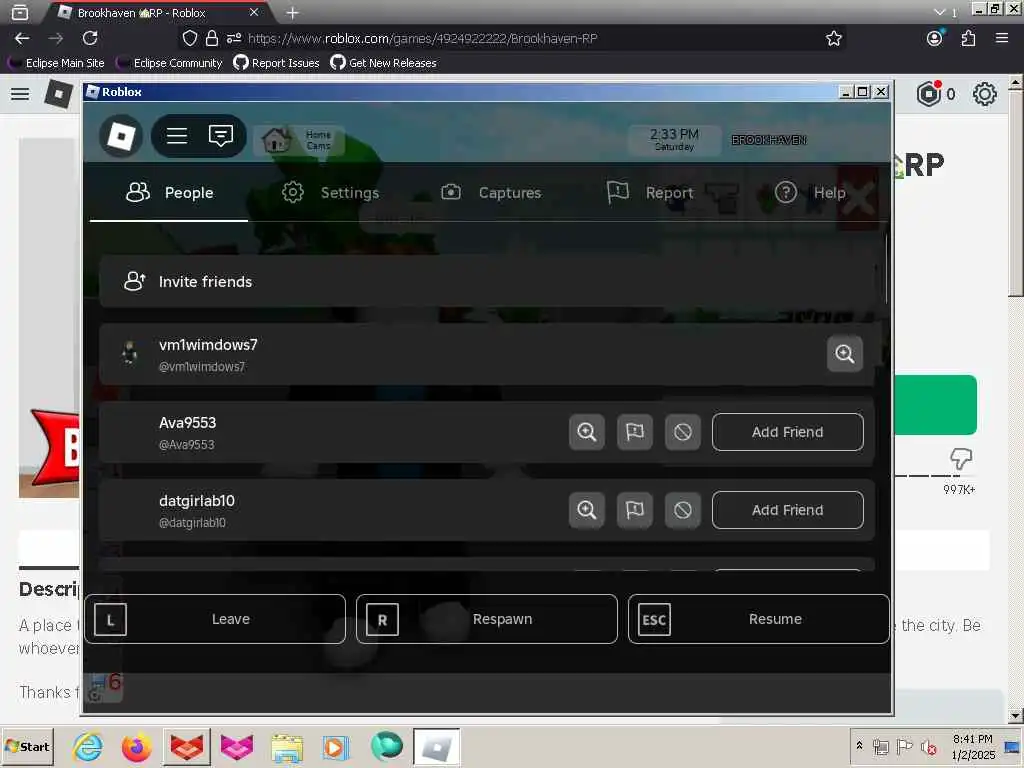Open Eclipse Community bookmark

coord(169,63)
